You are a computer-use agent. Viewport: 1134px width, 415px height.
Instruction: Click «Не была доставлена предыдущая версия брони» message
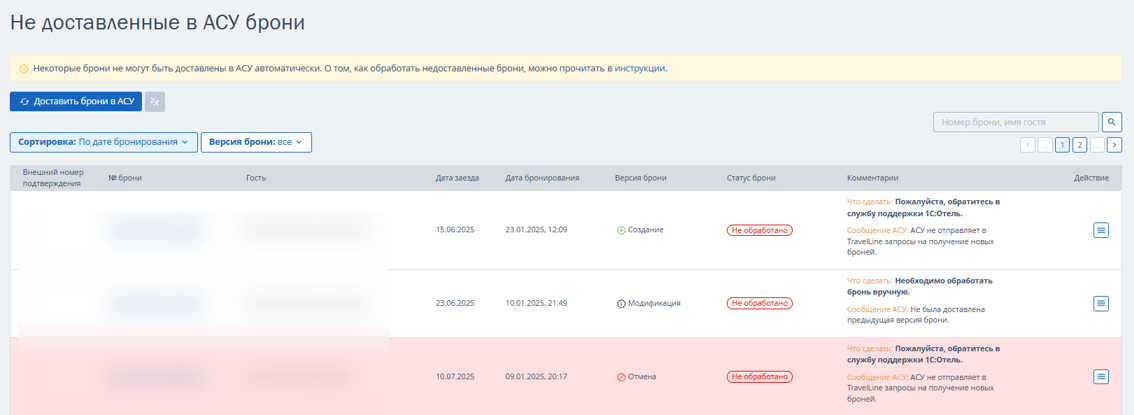(x=916, y=315)
